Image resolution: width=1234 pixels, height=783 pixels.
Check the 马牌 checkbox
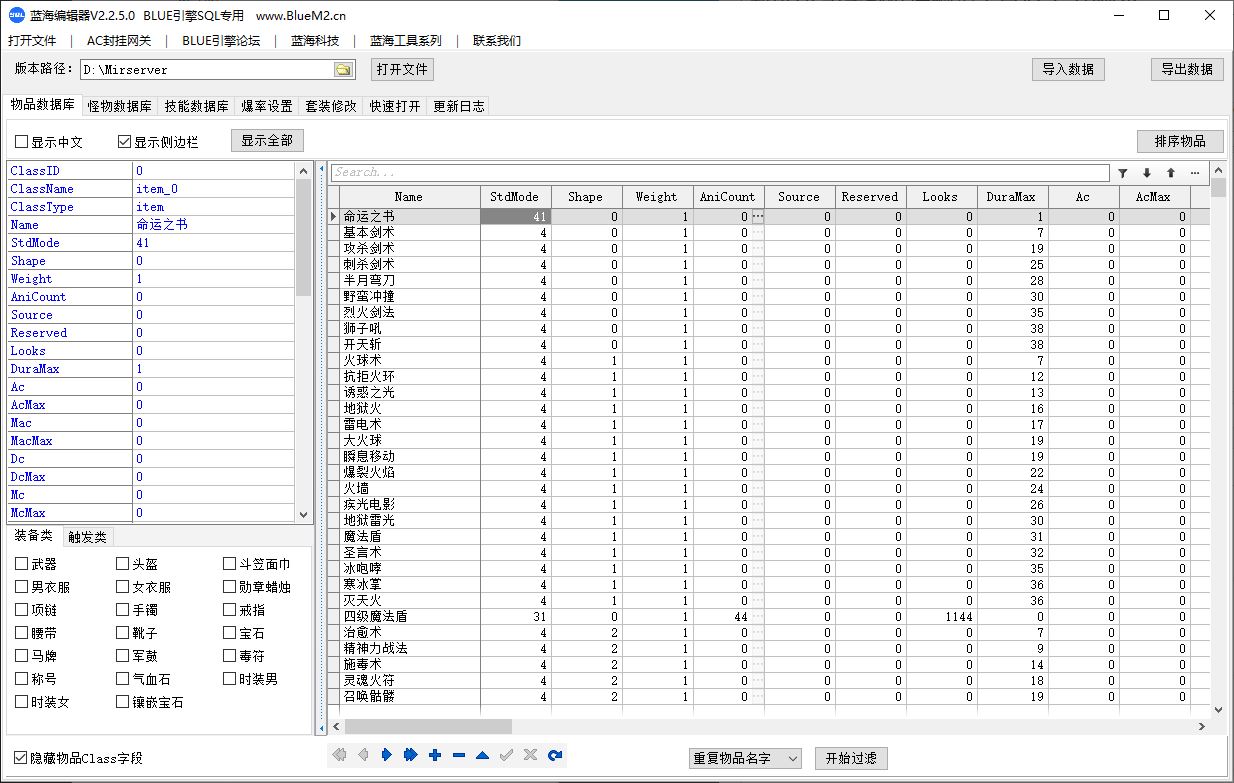tap(22, 656)
